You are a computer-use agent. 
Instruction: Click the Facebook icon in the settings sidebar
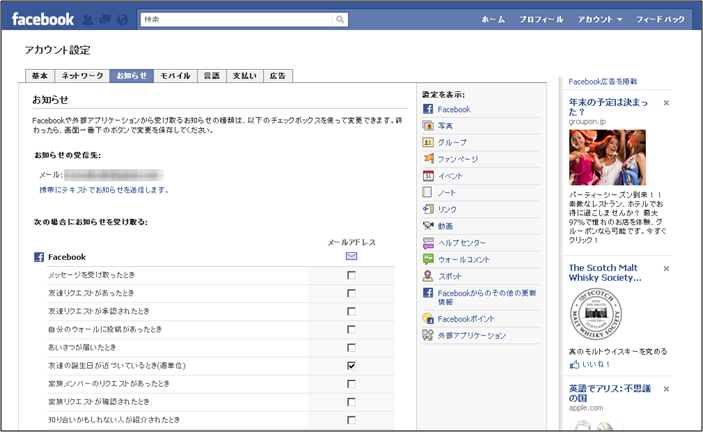428,109
